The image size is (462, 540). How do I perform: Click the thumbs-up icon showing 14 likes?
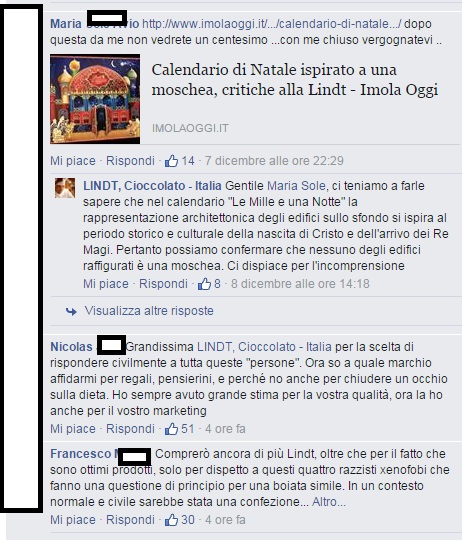click(171, 161)
